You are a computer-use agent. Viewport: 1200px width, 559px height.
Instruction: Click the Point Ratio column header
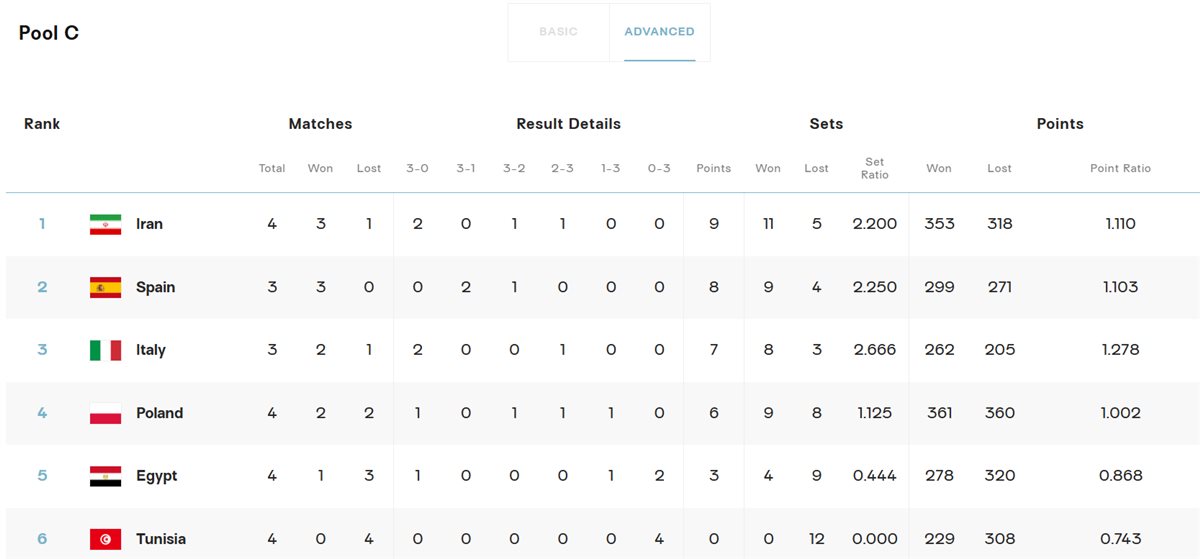[1120, 168]
